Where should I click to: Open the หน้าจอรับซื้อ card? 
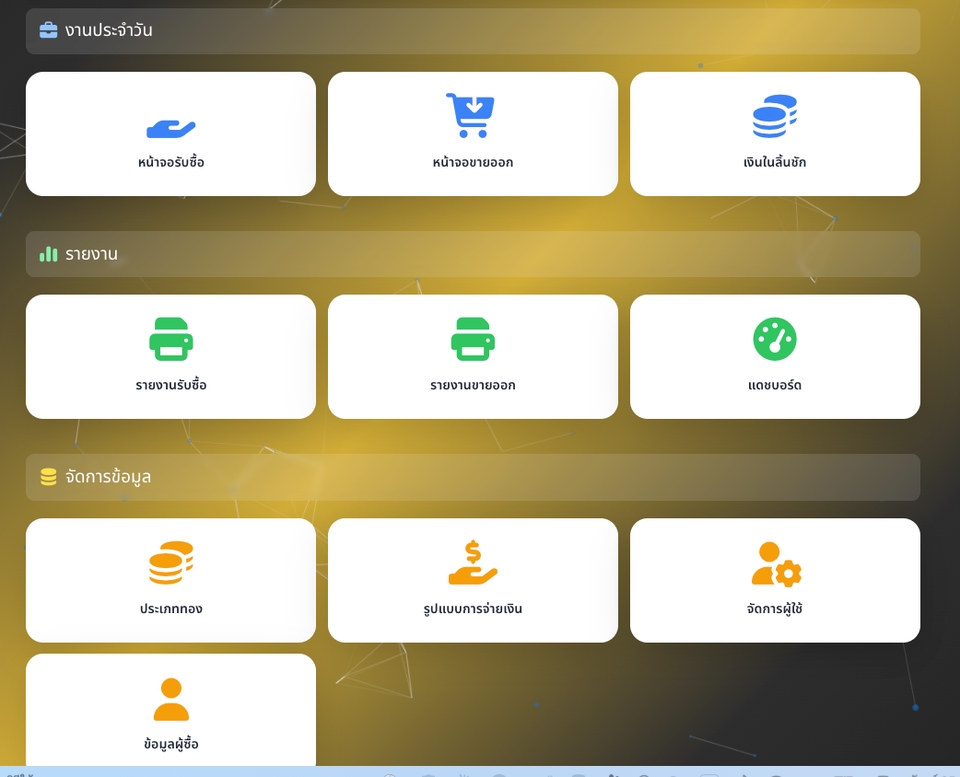pos(171,134)
